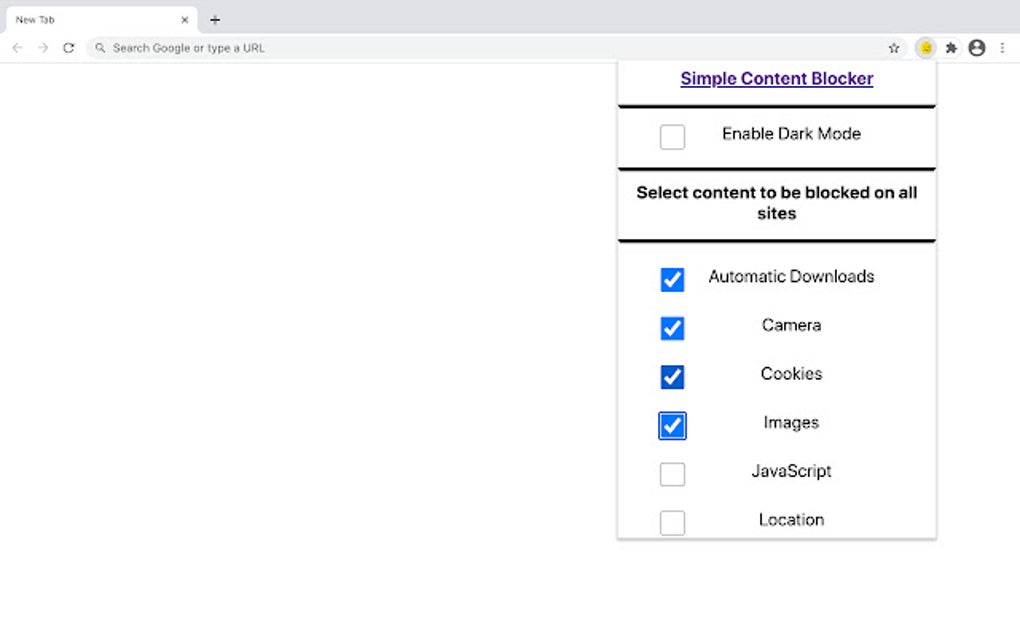
Task: Click the bookmark star icon
Action: tap(892, 47)
